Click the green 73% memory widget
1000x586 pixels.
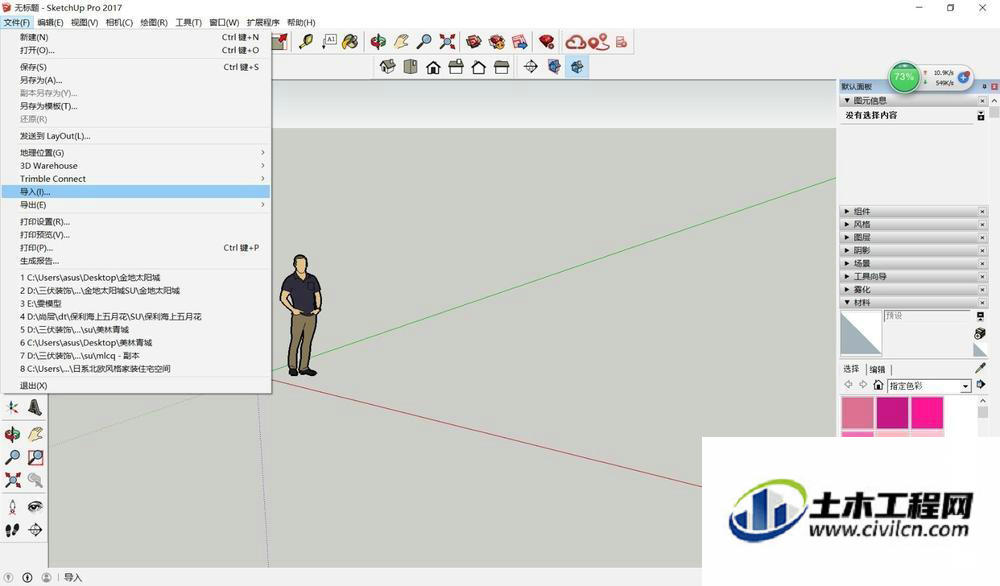tap(904, 77)
